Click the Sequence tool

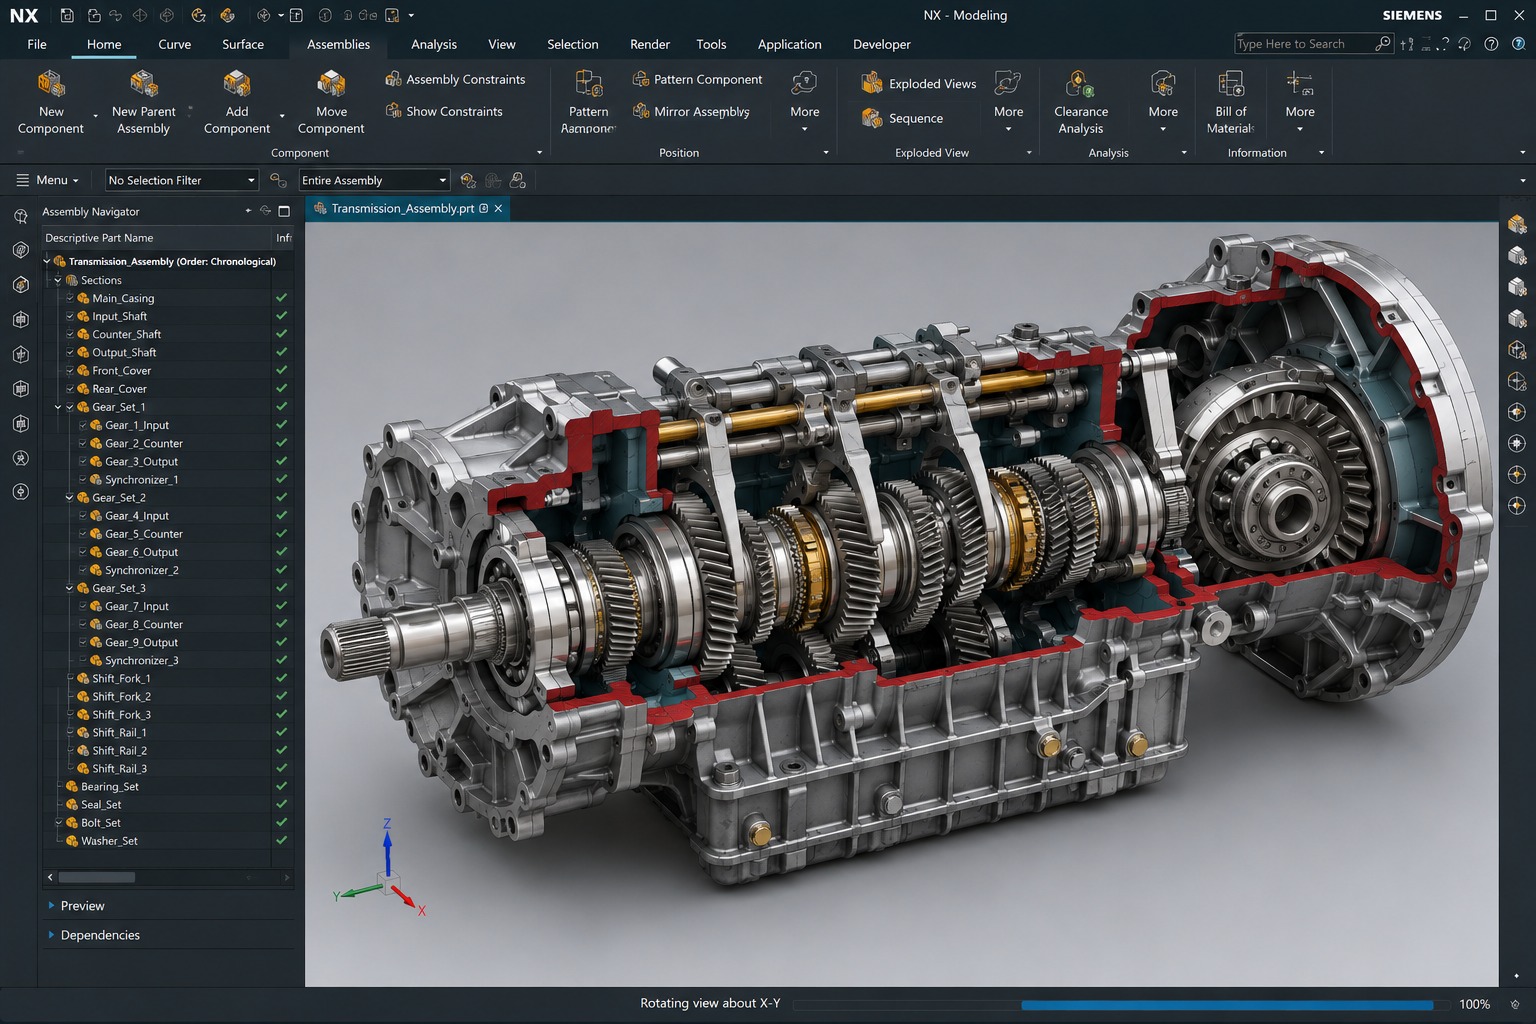902,118
